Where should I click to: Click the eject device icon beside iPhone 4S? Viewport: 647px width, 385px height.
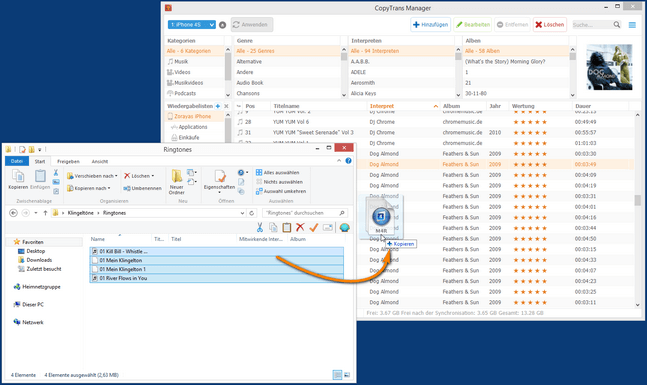pos(222,25)
